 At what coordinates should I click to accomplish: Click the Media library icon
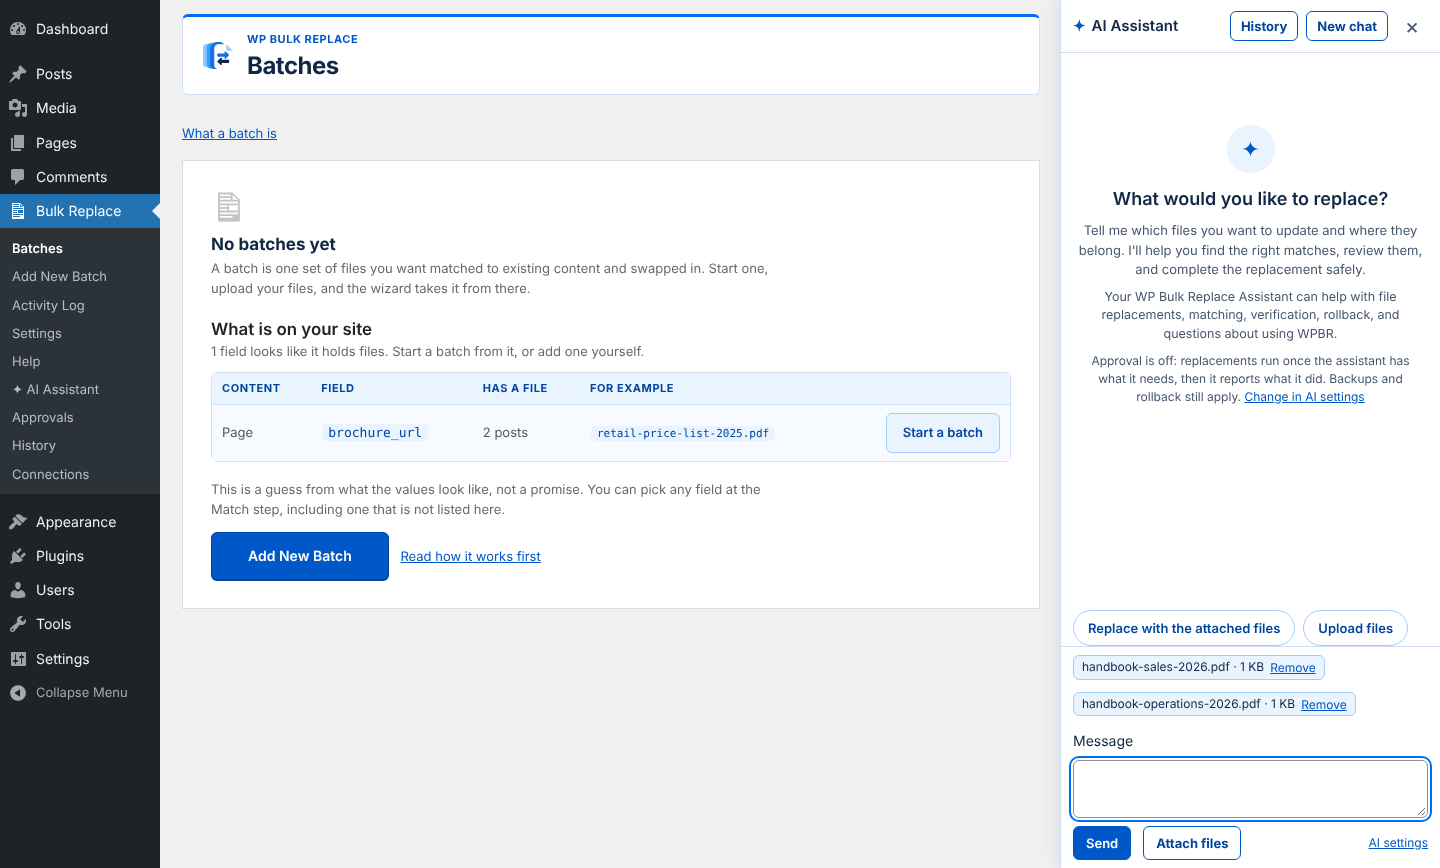tap(18, 108)
